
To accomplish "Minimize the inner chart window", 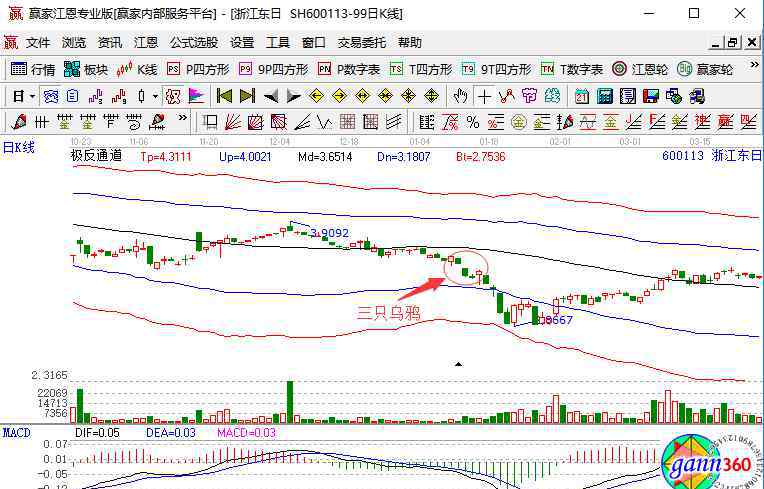I will coord(715,42).
